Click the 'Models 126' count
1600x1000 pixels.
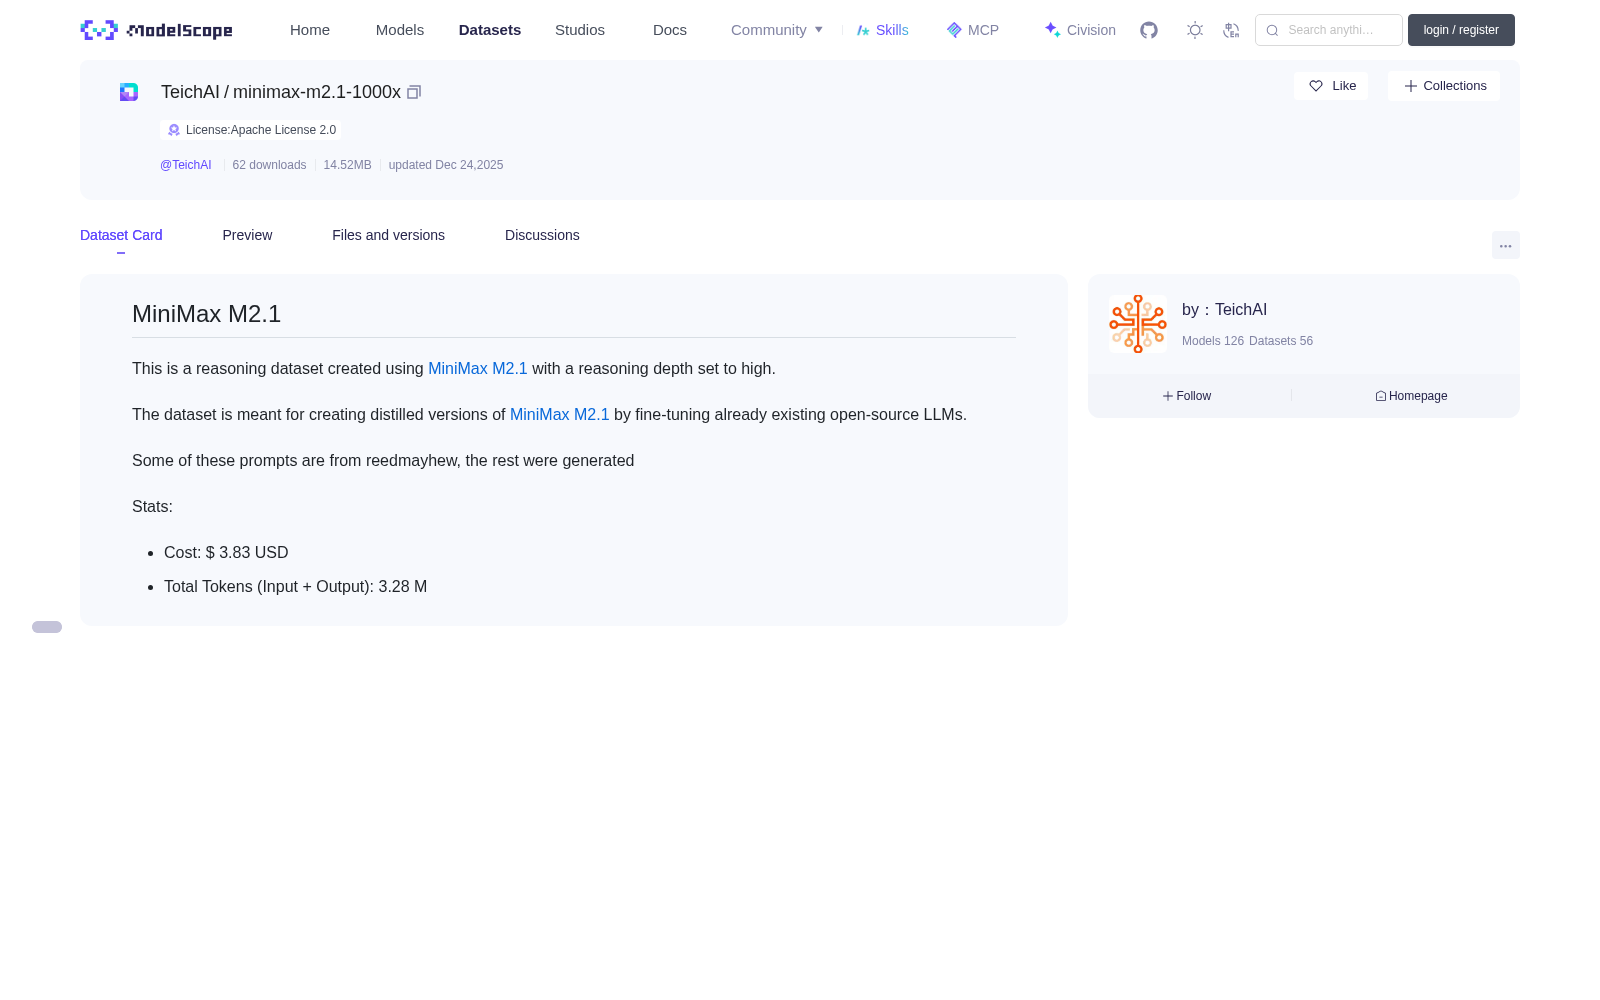click(x=1213, y=341)
